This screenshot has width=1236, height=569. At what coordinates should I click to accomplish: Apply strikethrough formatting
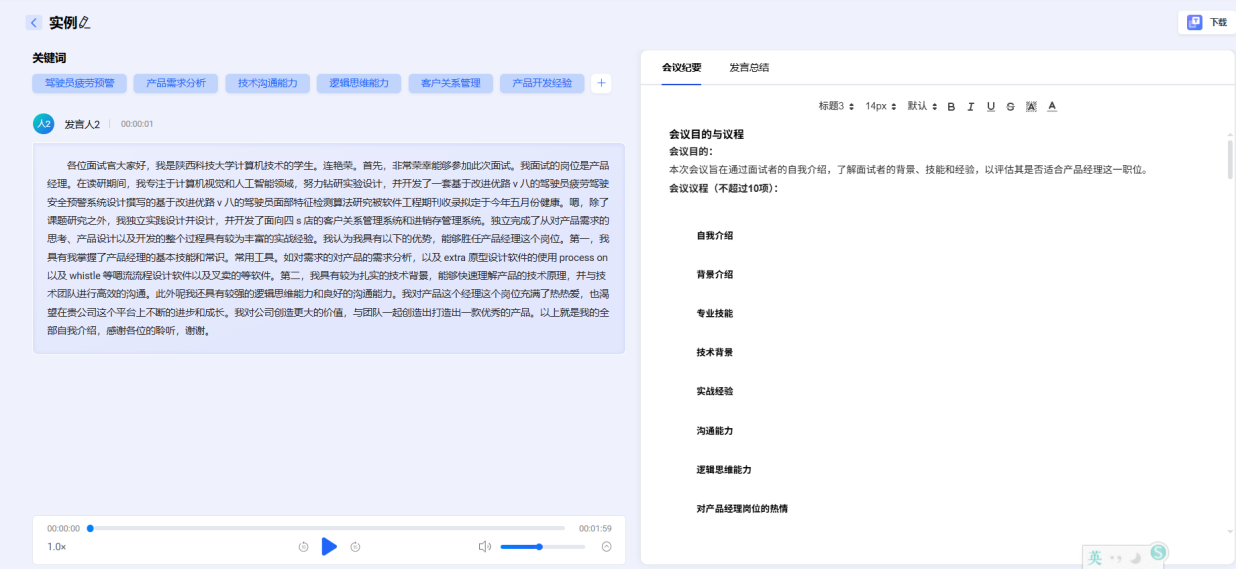click(1010, 106)
